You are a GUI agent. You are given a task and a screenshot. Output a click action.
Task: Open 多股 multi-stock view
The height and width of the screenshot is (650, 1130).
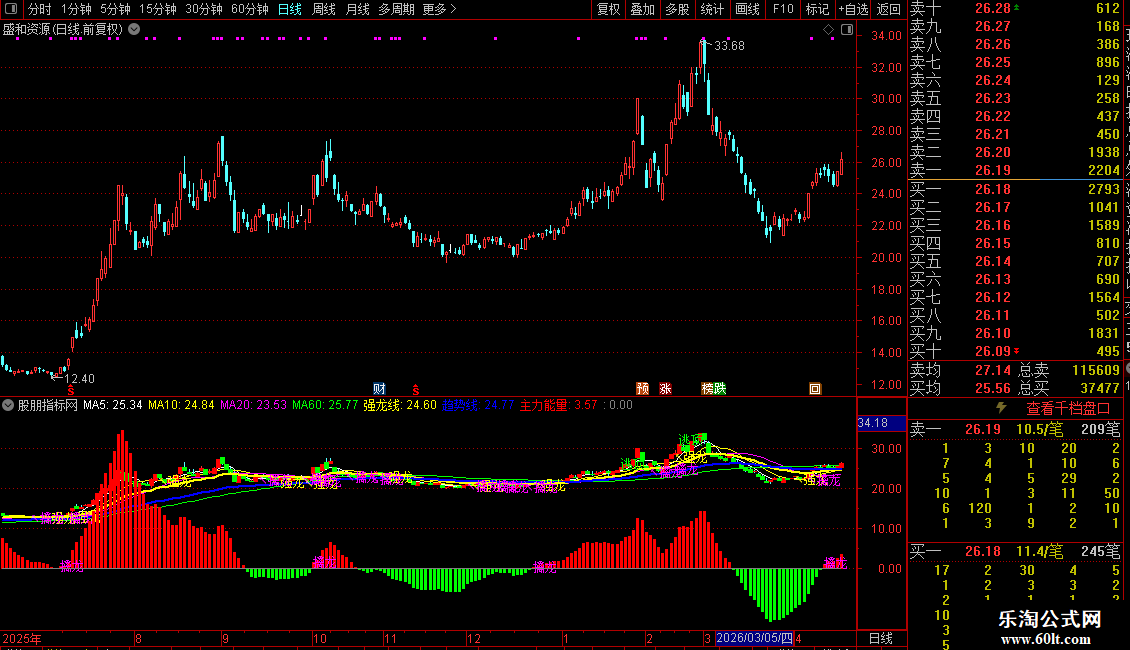click(677, 9)
